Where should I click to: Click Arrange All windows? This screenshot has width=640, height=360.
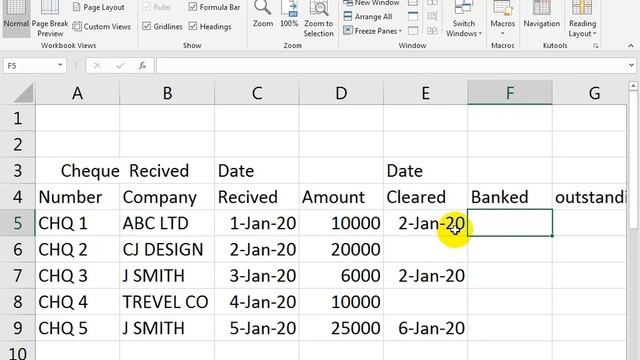(x=368, y=17)
